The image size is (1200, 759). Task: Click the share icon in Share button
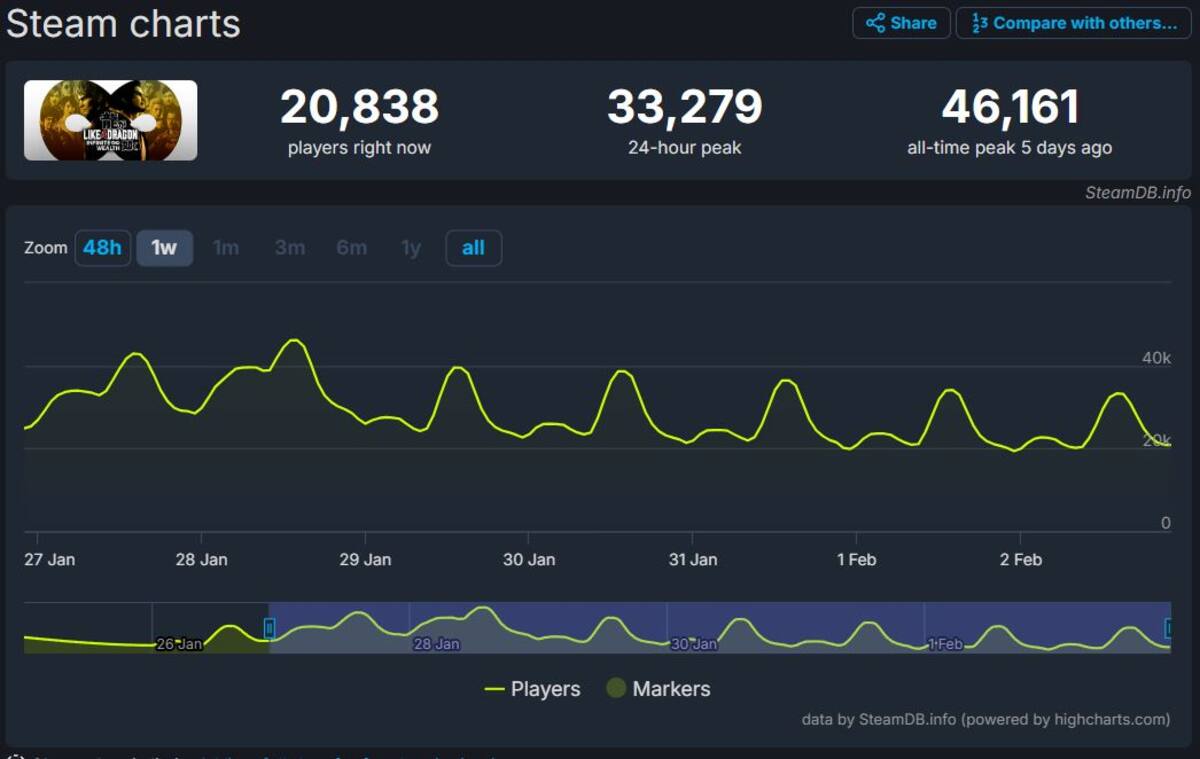875,23
